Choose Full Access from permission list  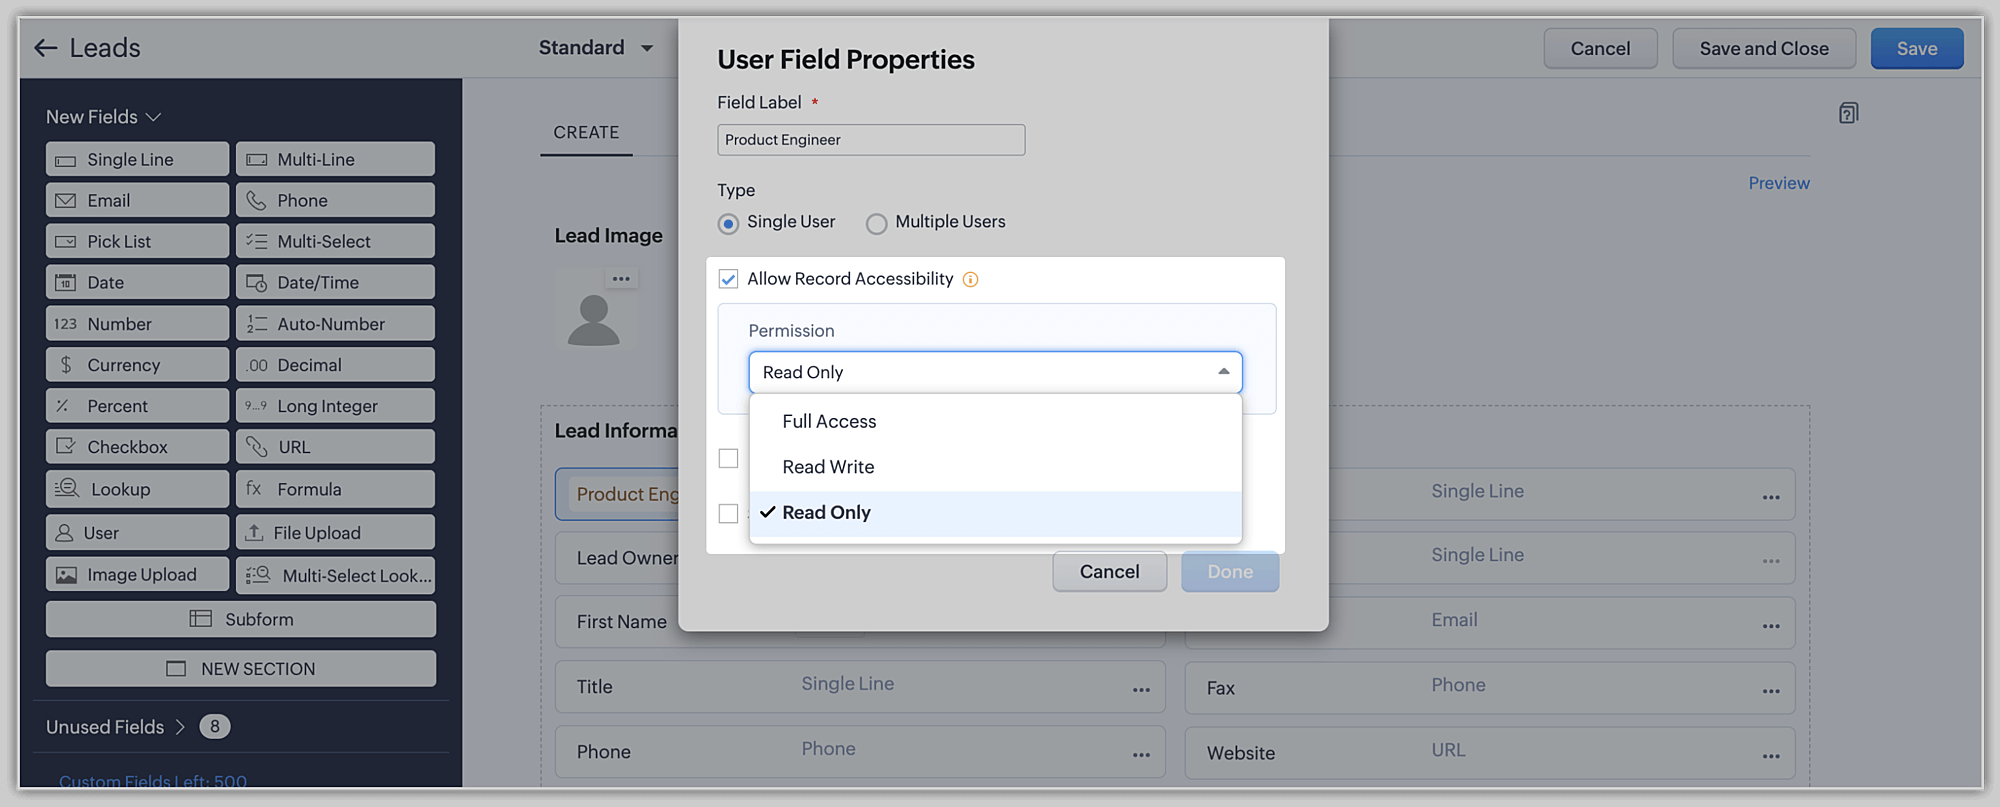[829, 422]
